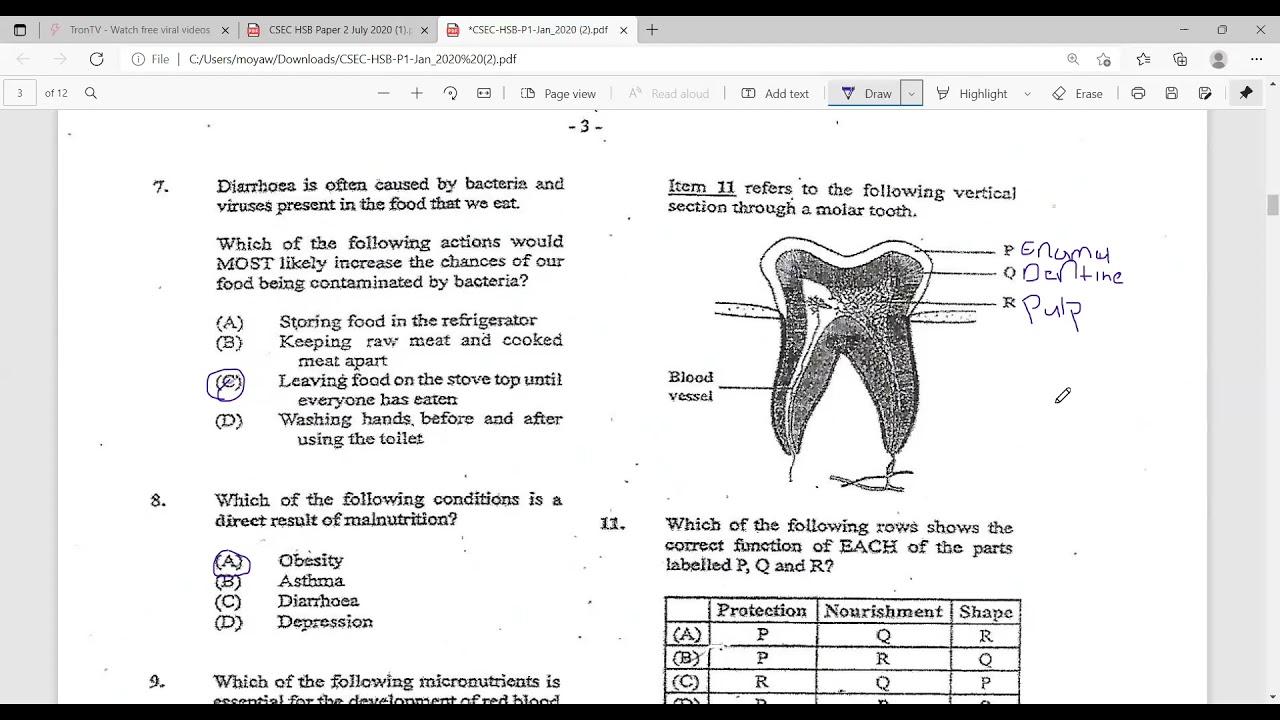
Task: Expand the Highlight color dropdown
Action: 1027,93
